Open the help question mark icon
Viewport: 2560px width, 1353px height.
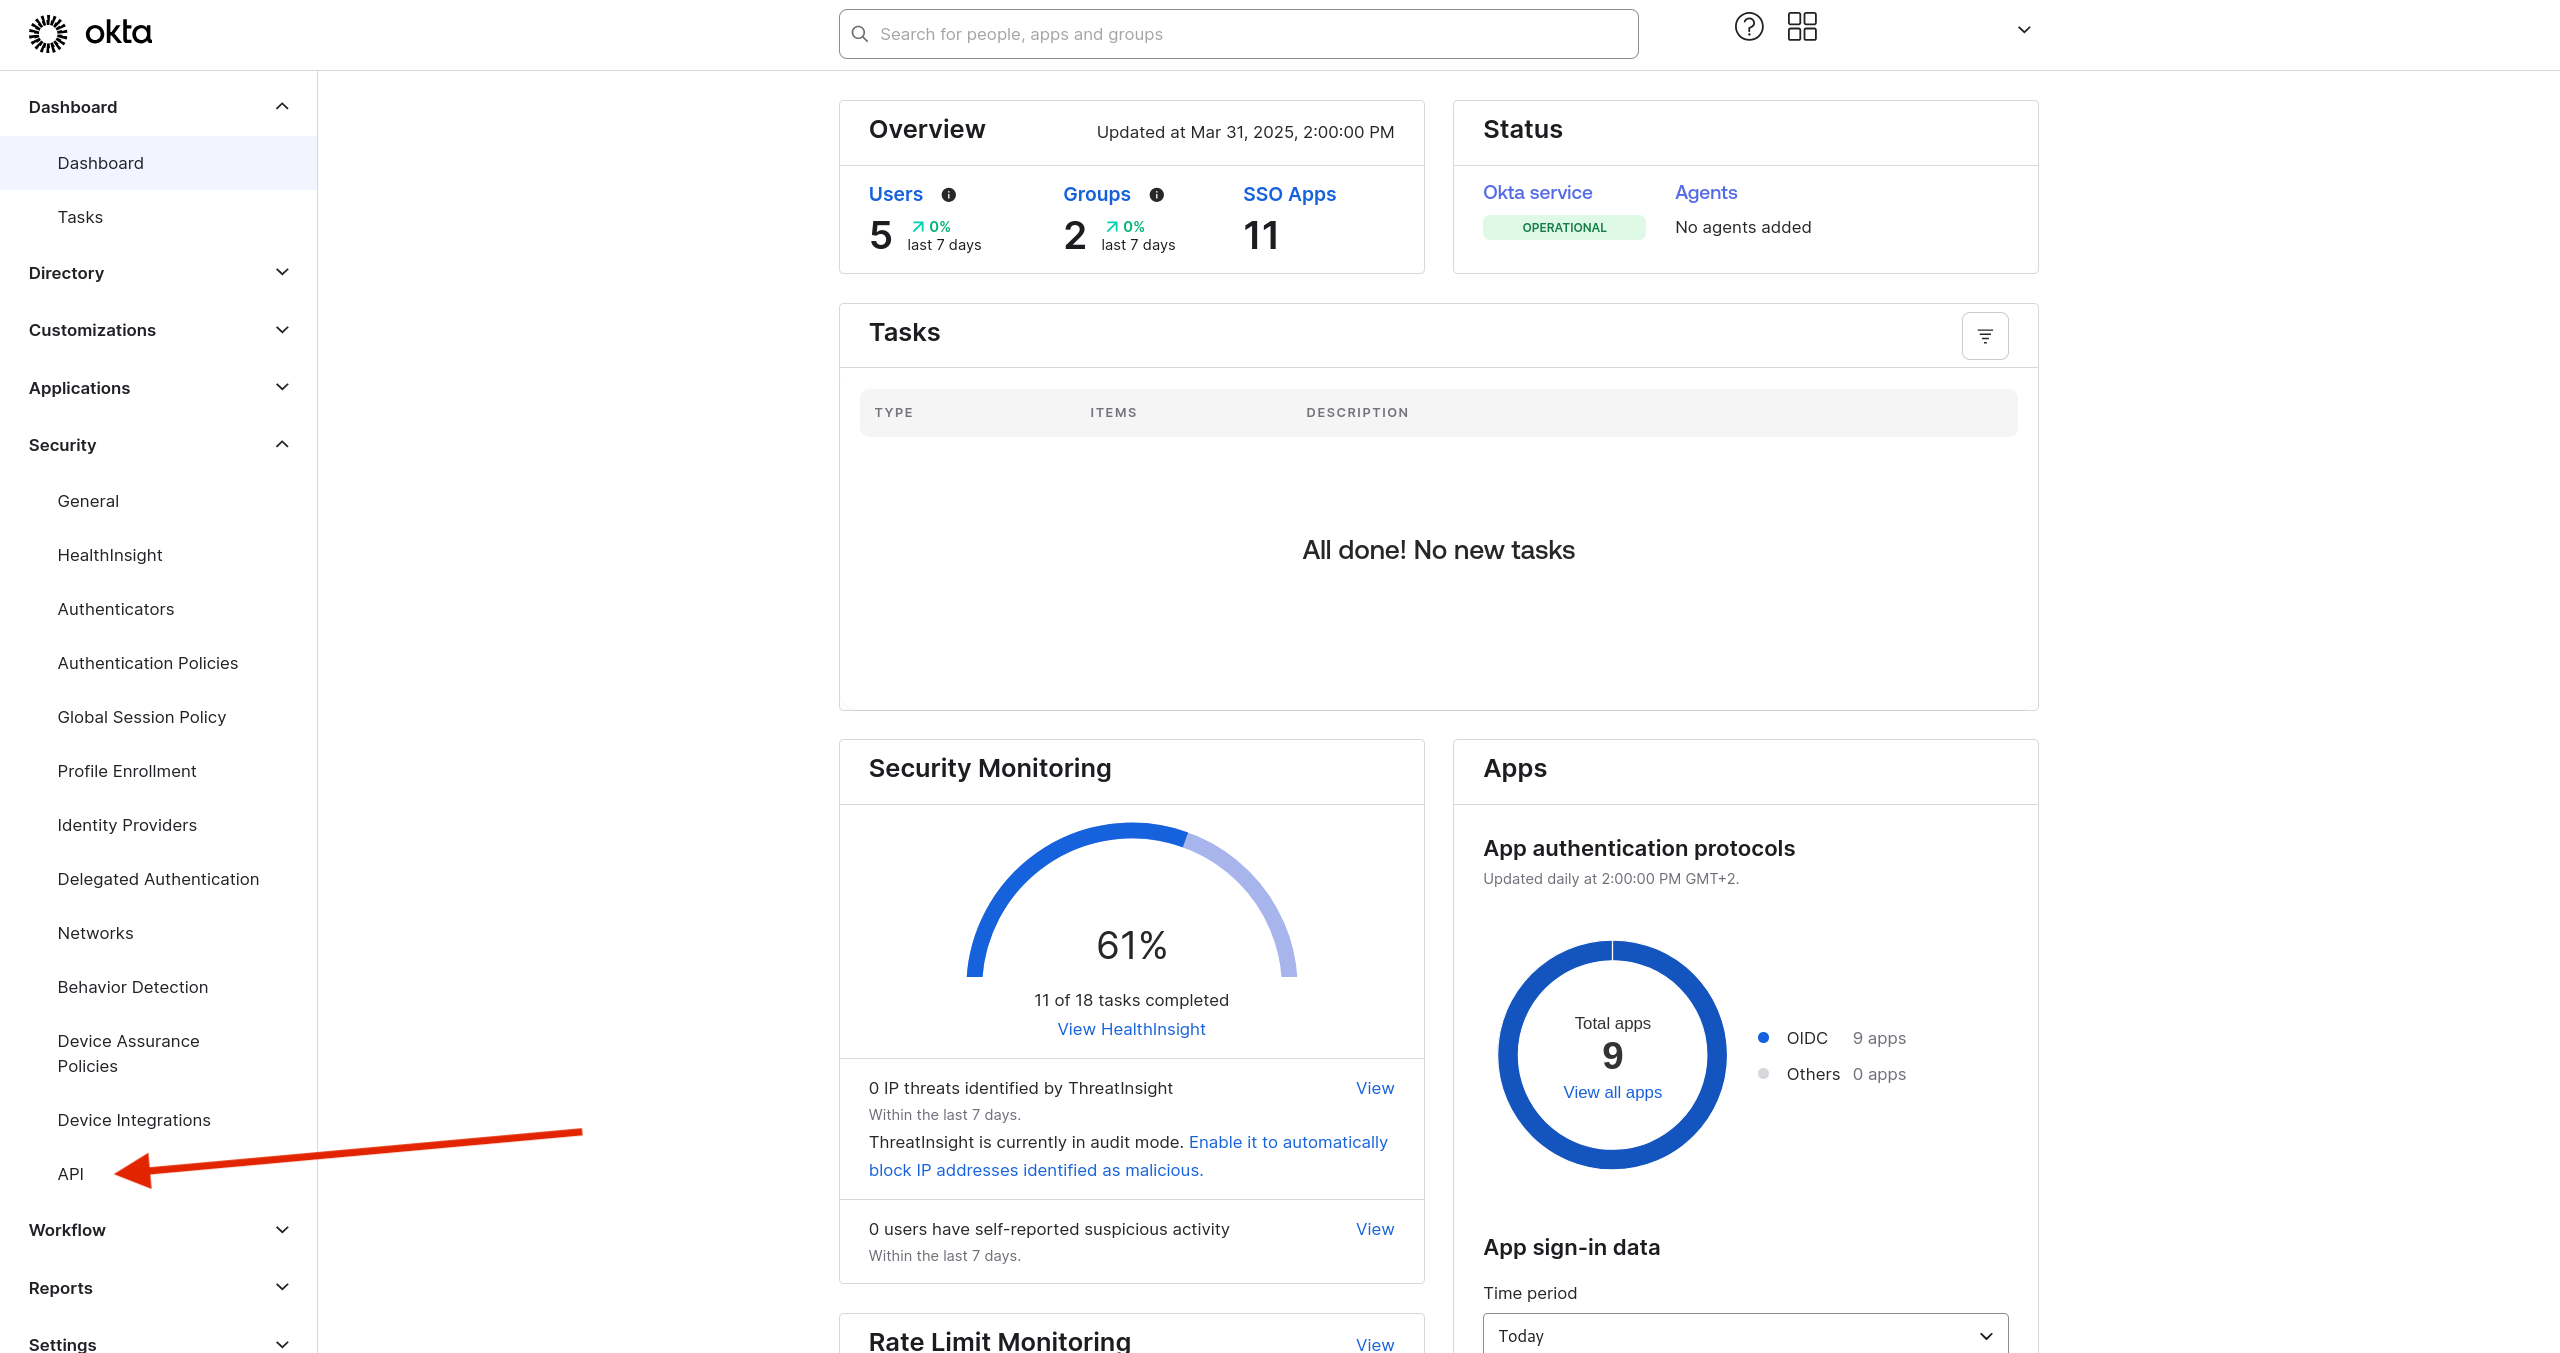tap(1749, 27)
